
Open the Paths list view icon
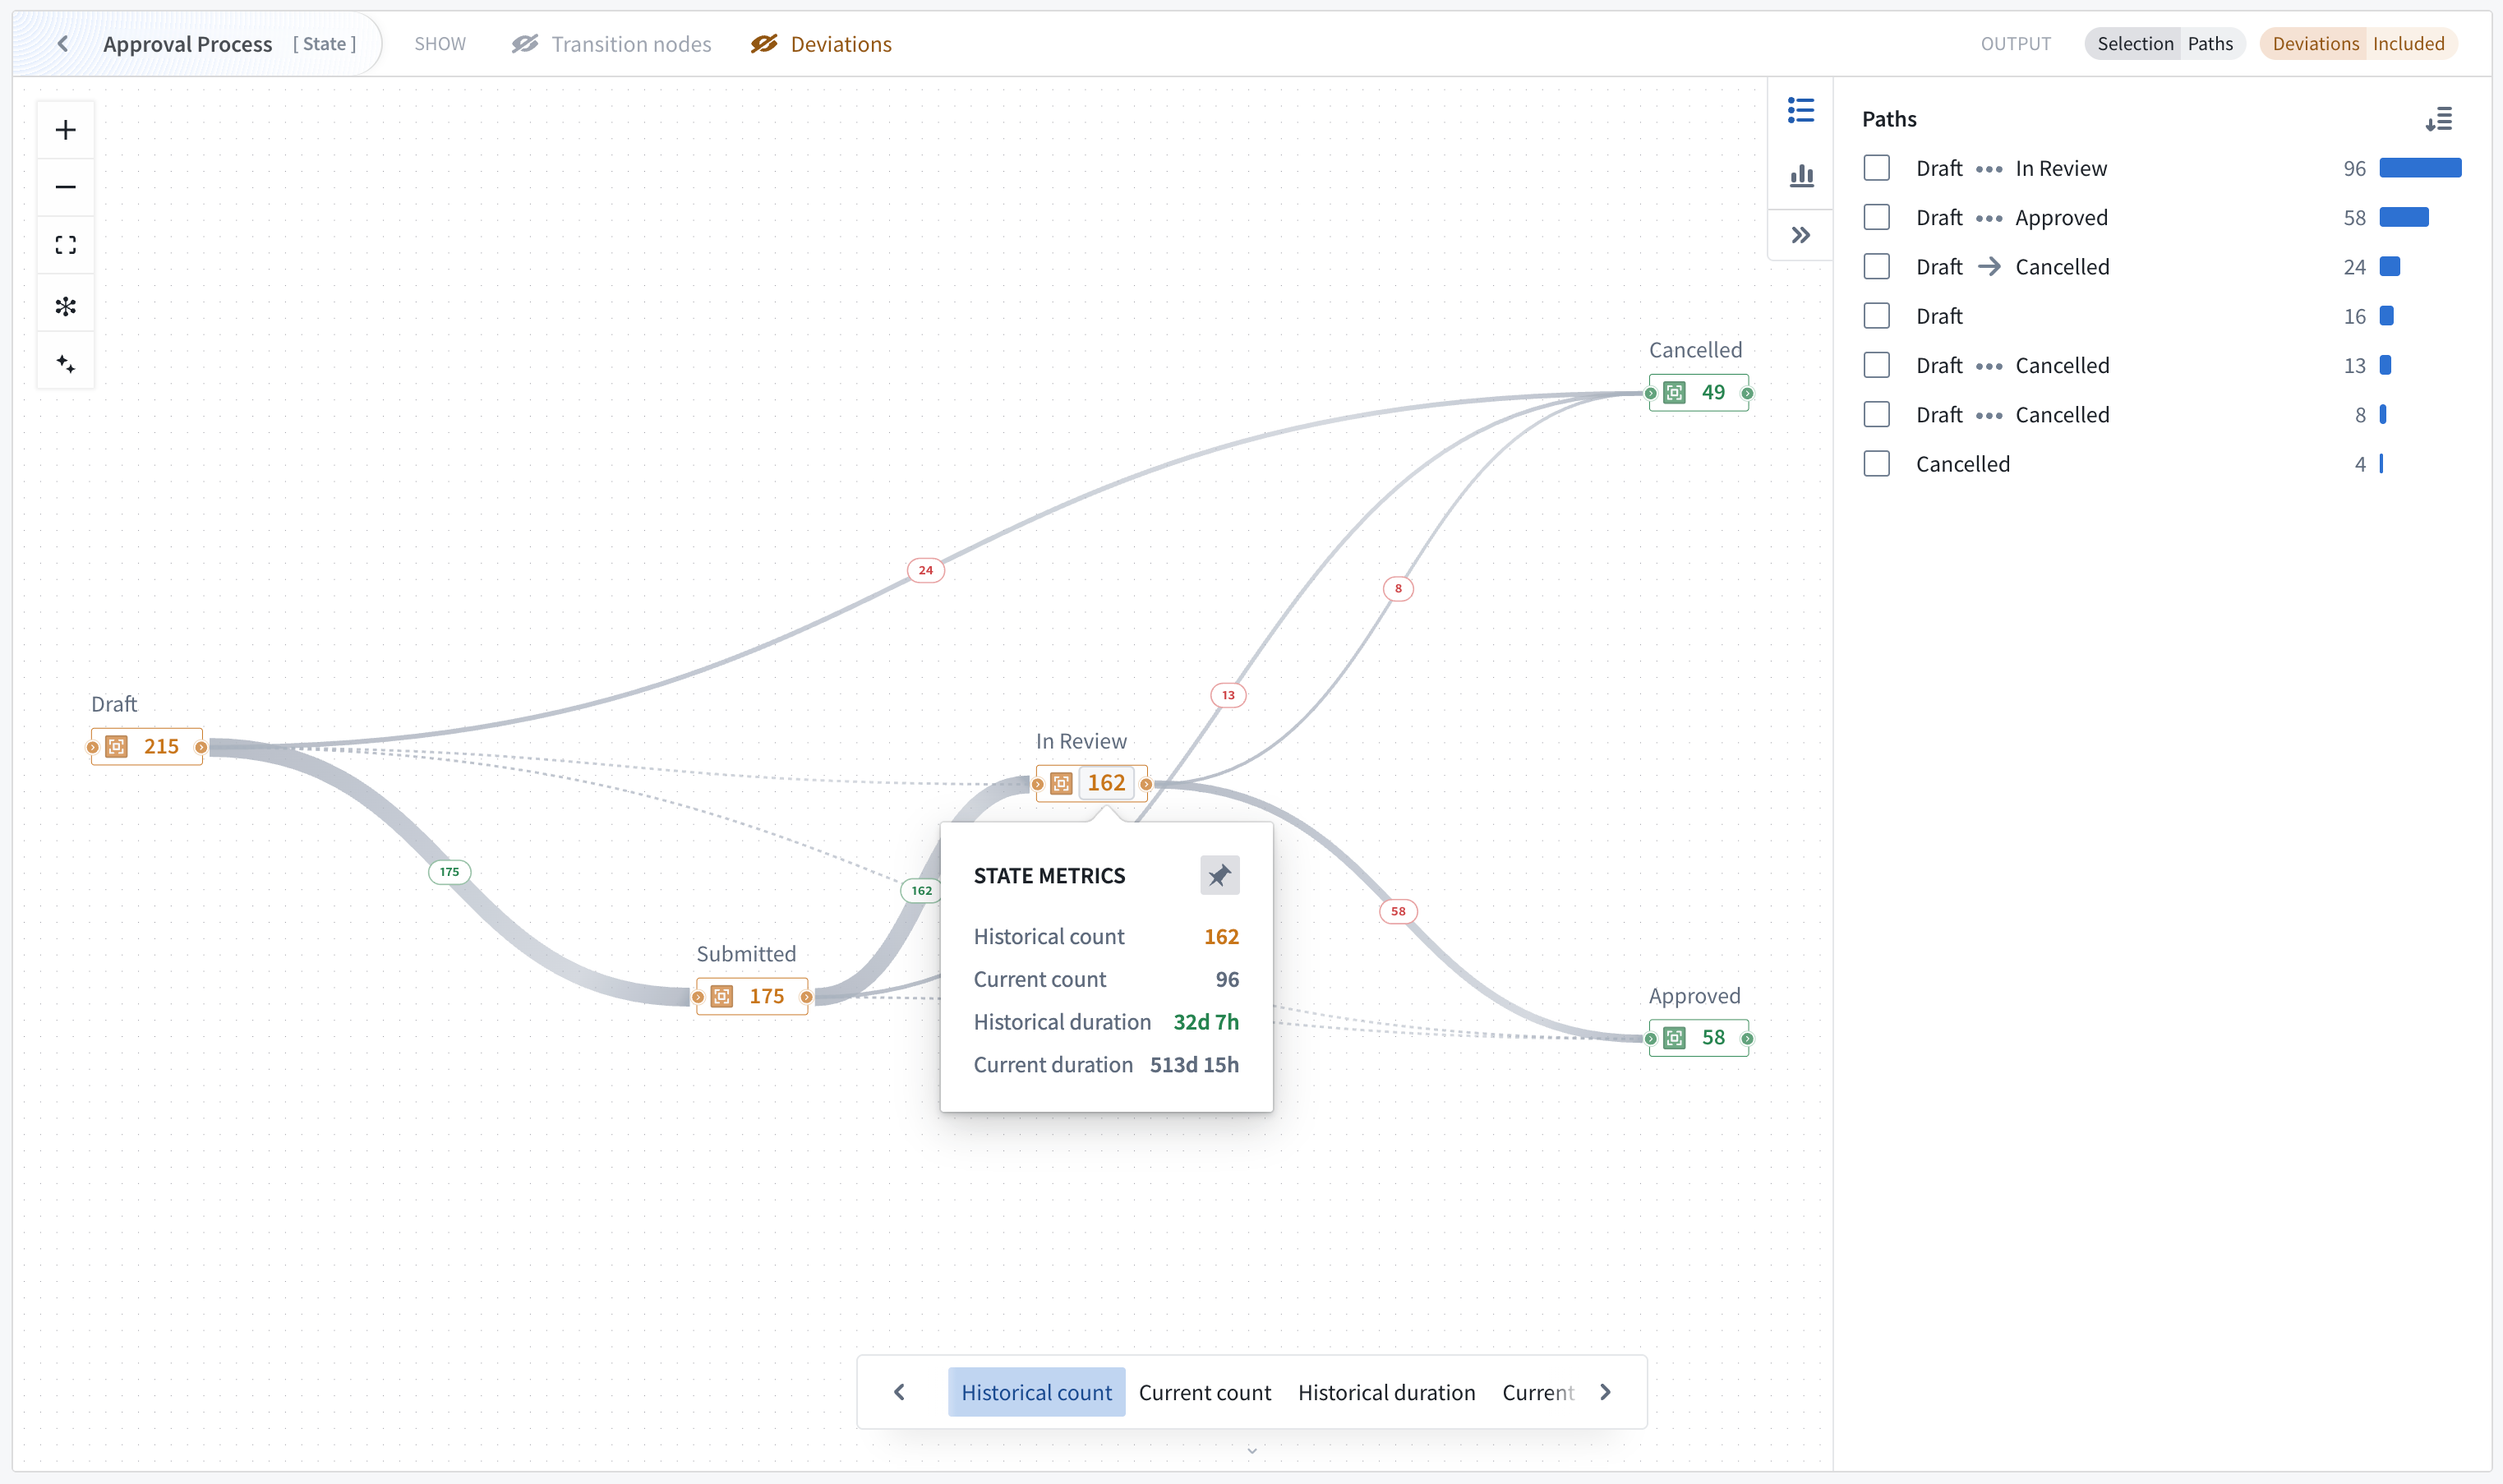[x=1800, y=110]
